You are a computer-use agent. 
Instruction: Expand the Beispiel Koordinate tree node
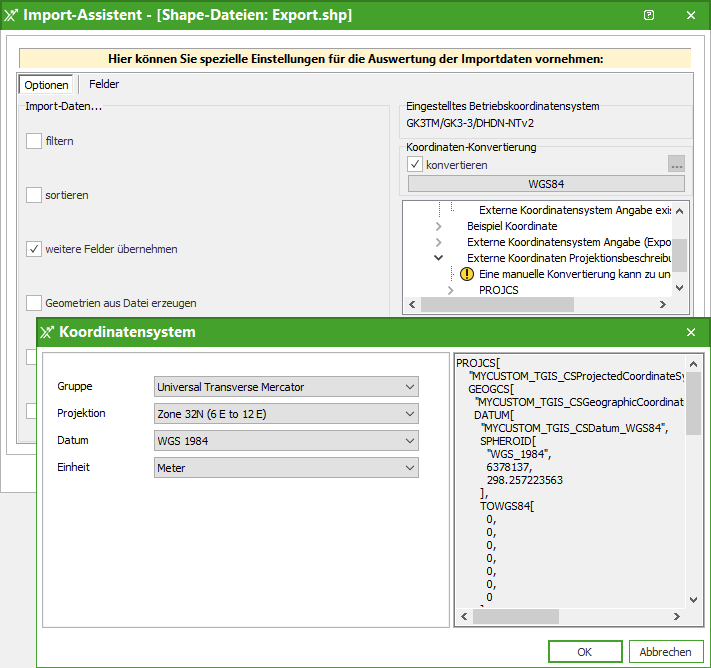pos(438,226)
